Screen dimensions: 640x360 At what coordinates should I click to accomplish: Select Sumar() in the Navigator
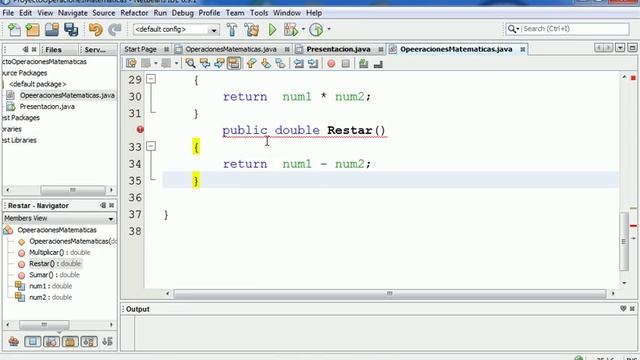(54, 275)
